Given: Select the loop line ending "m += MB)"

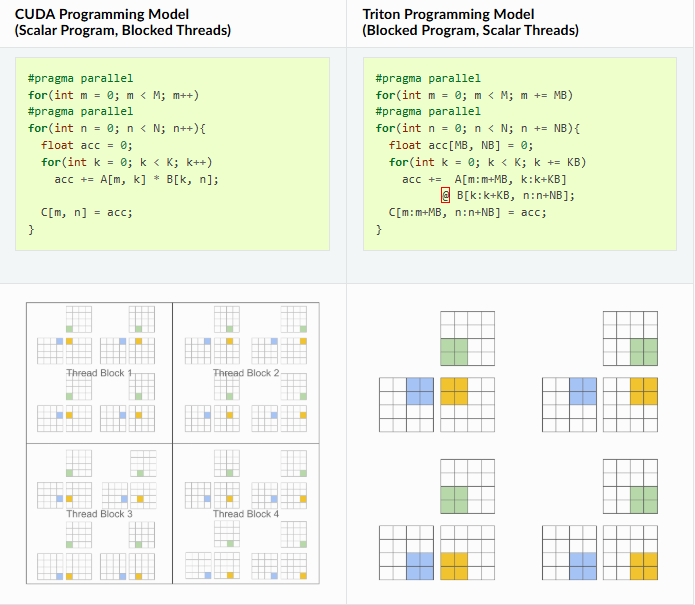Looking at the screenshot, I should [474, 95].
